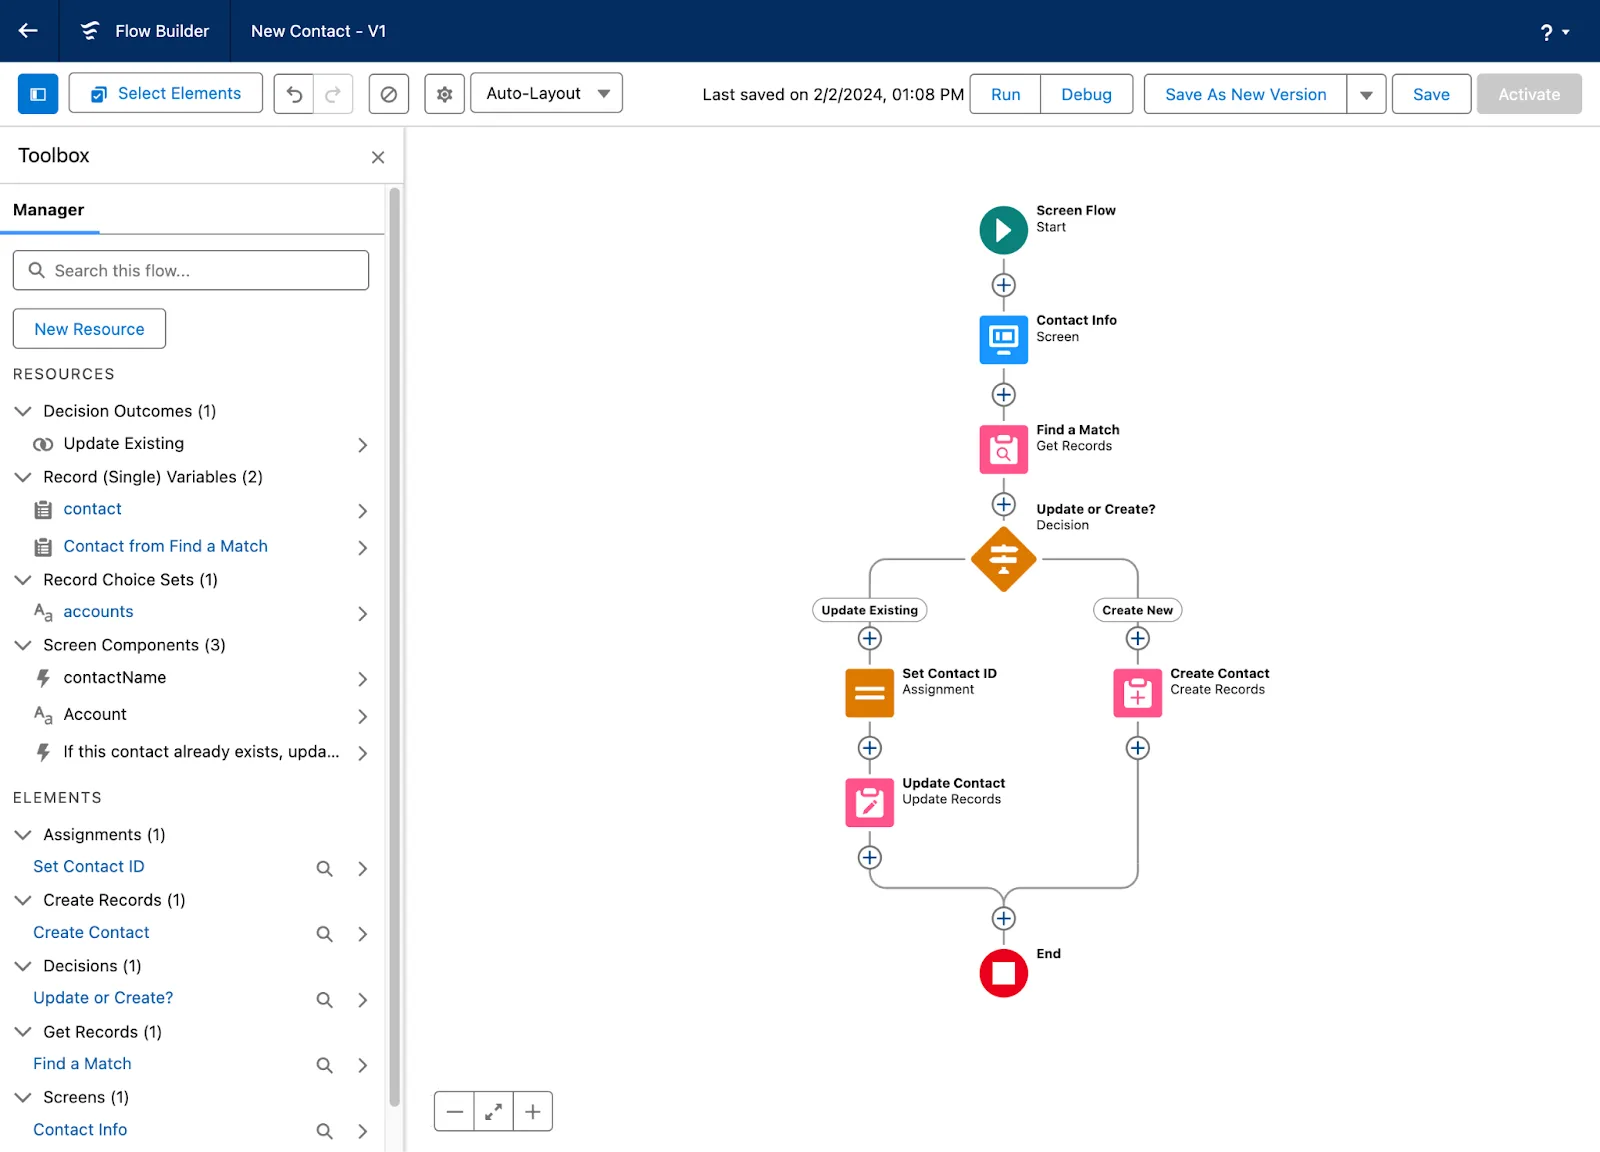1600x1152 pixels.
Task: Open the Create Contact records element
Action: pos(1136,692)
